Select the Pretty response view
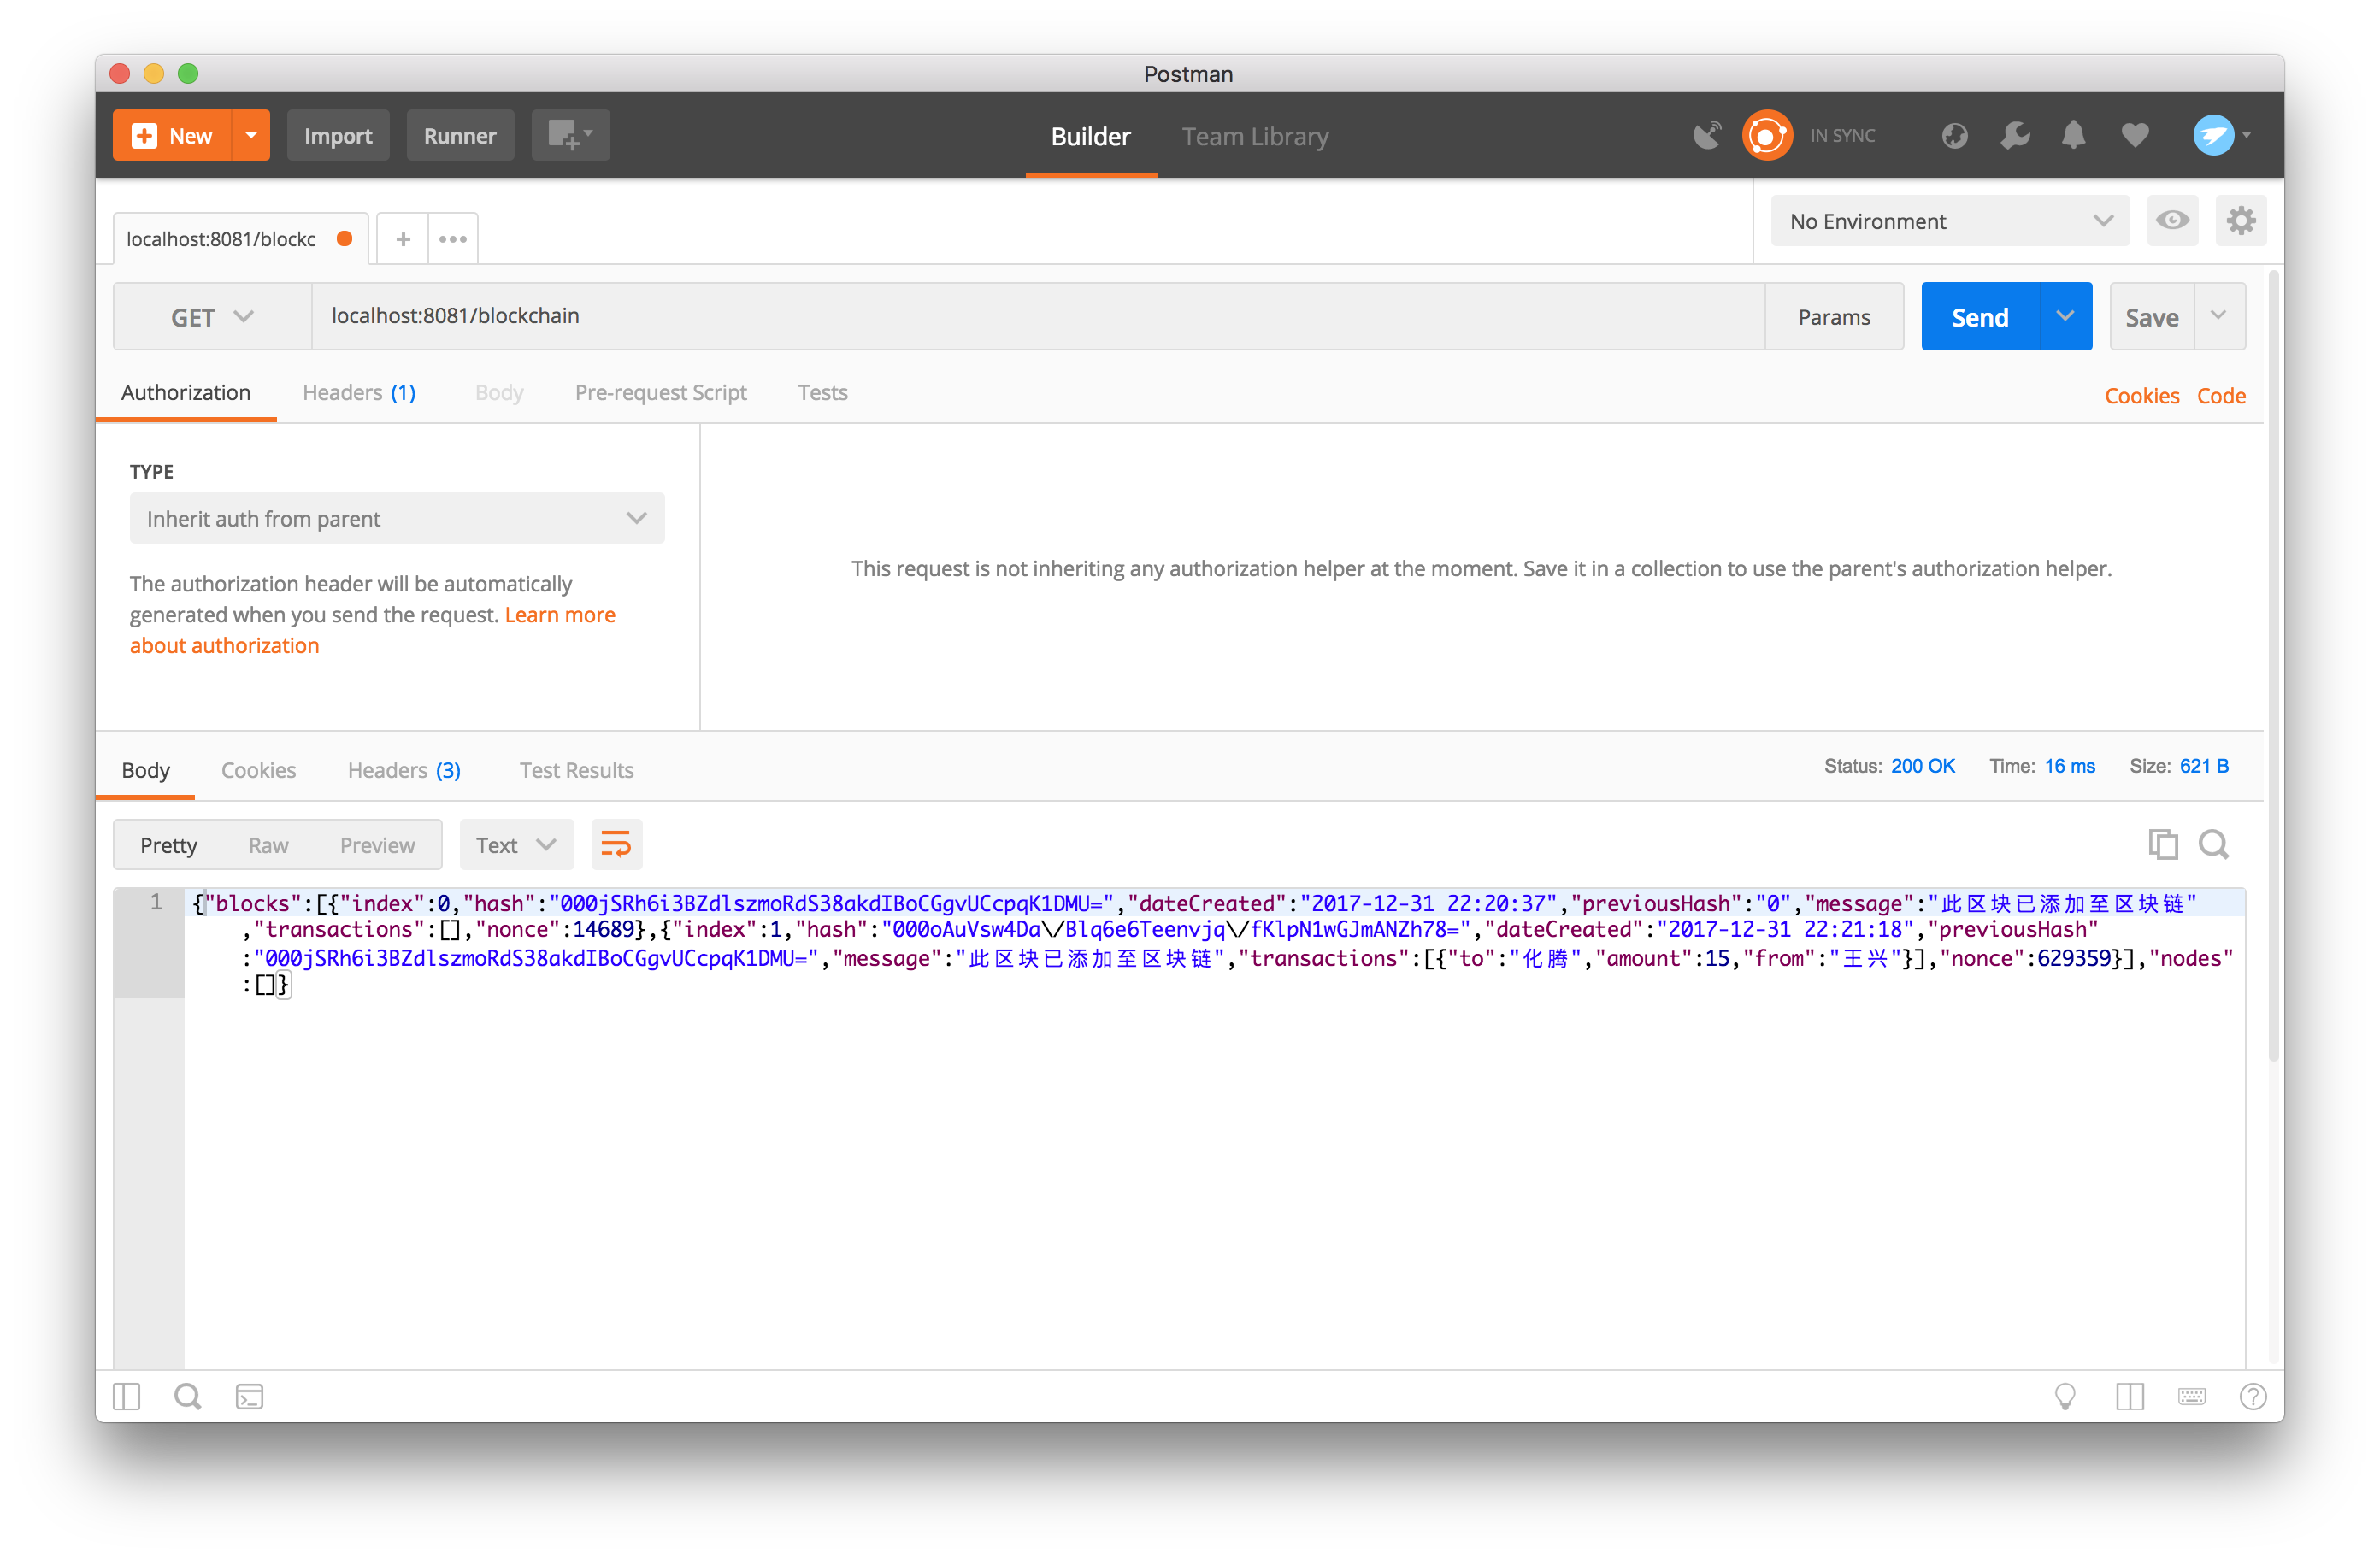Screen dimensions: 2380x1559 pos(168,845)
